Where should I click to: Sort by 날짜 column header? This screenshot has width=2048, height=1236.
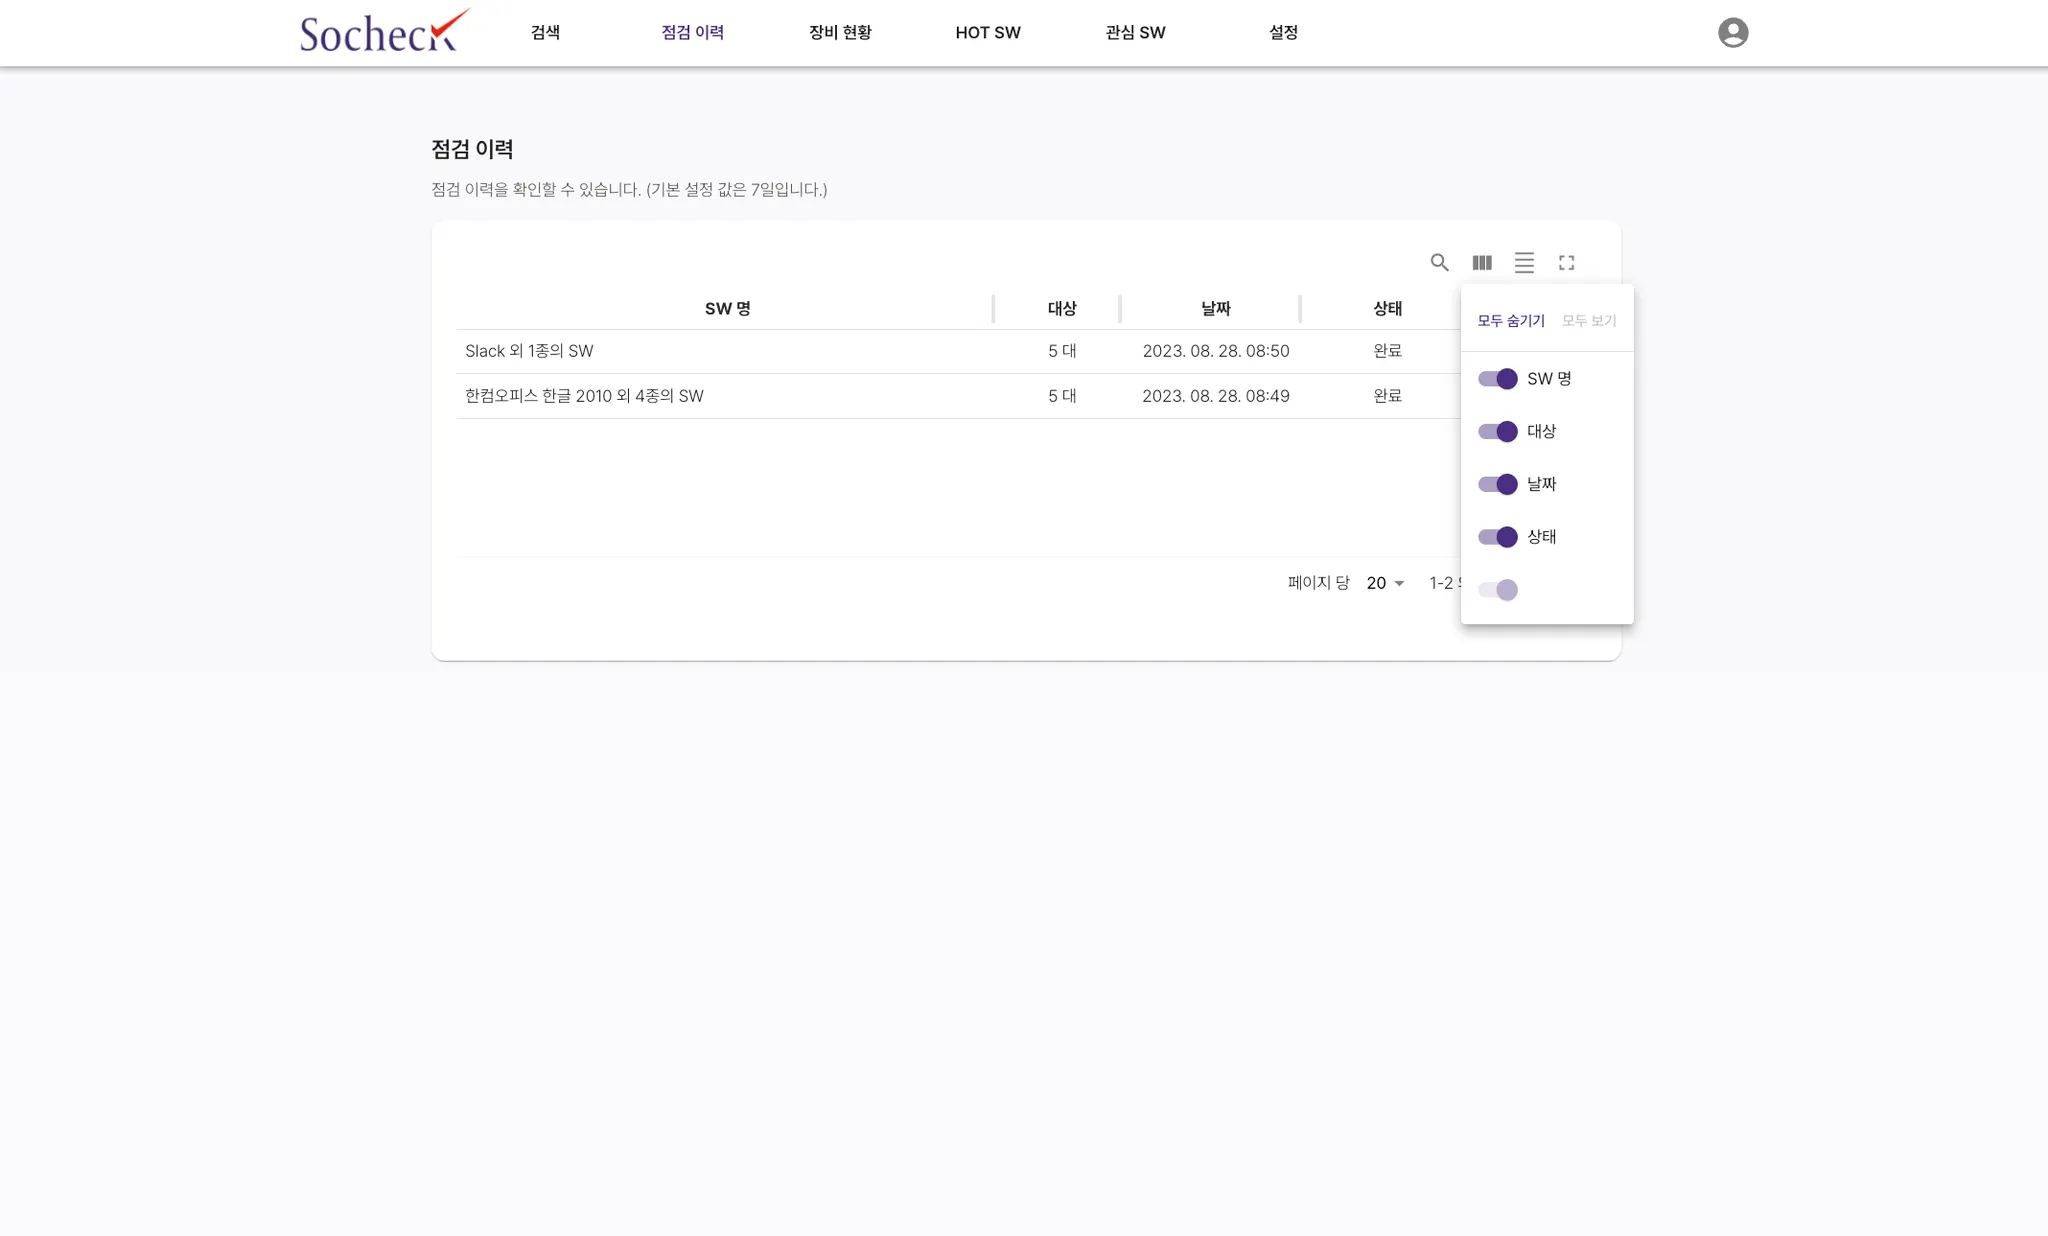(1215, 309)
